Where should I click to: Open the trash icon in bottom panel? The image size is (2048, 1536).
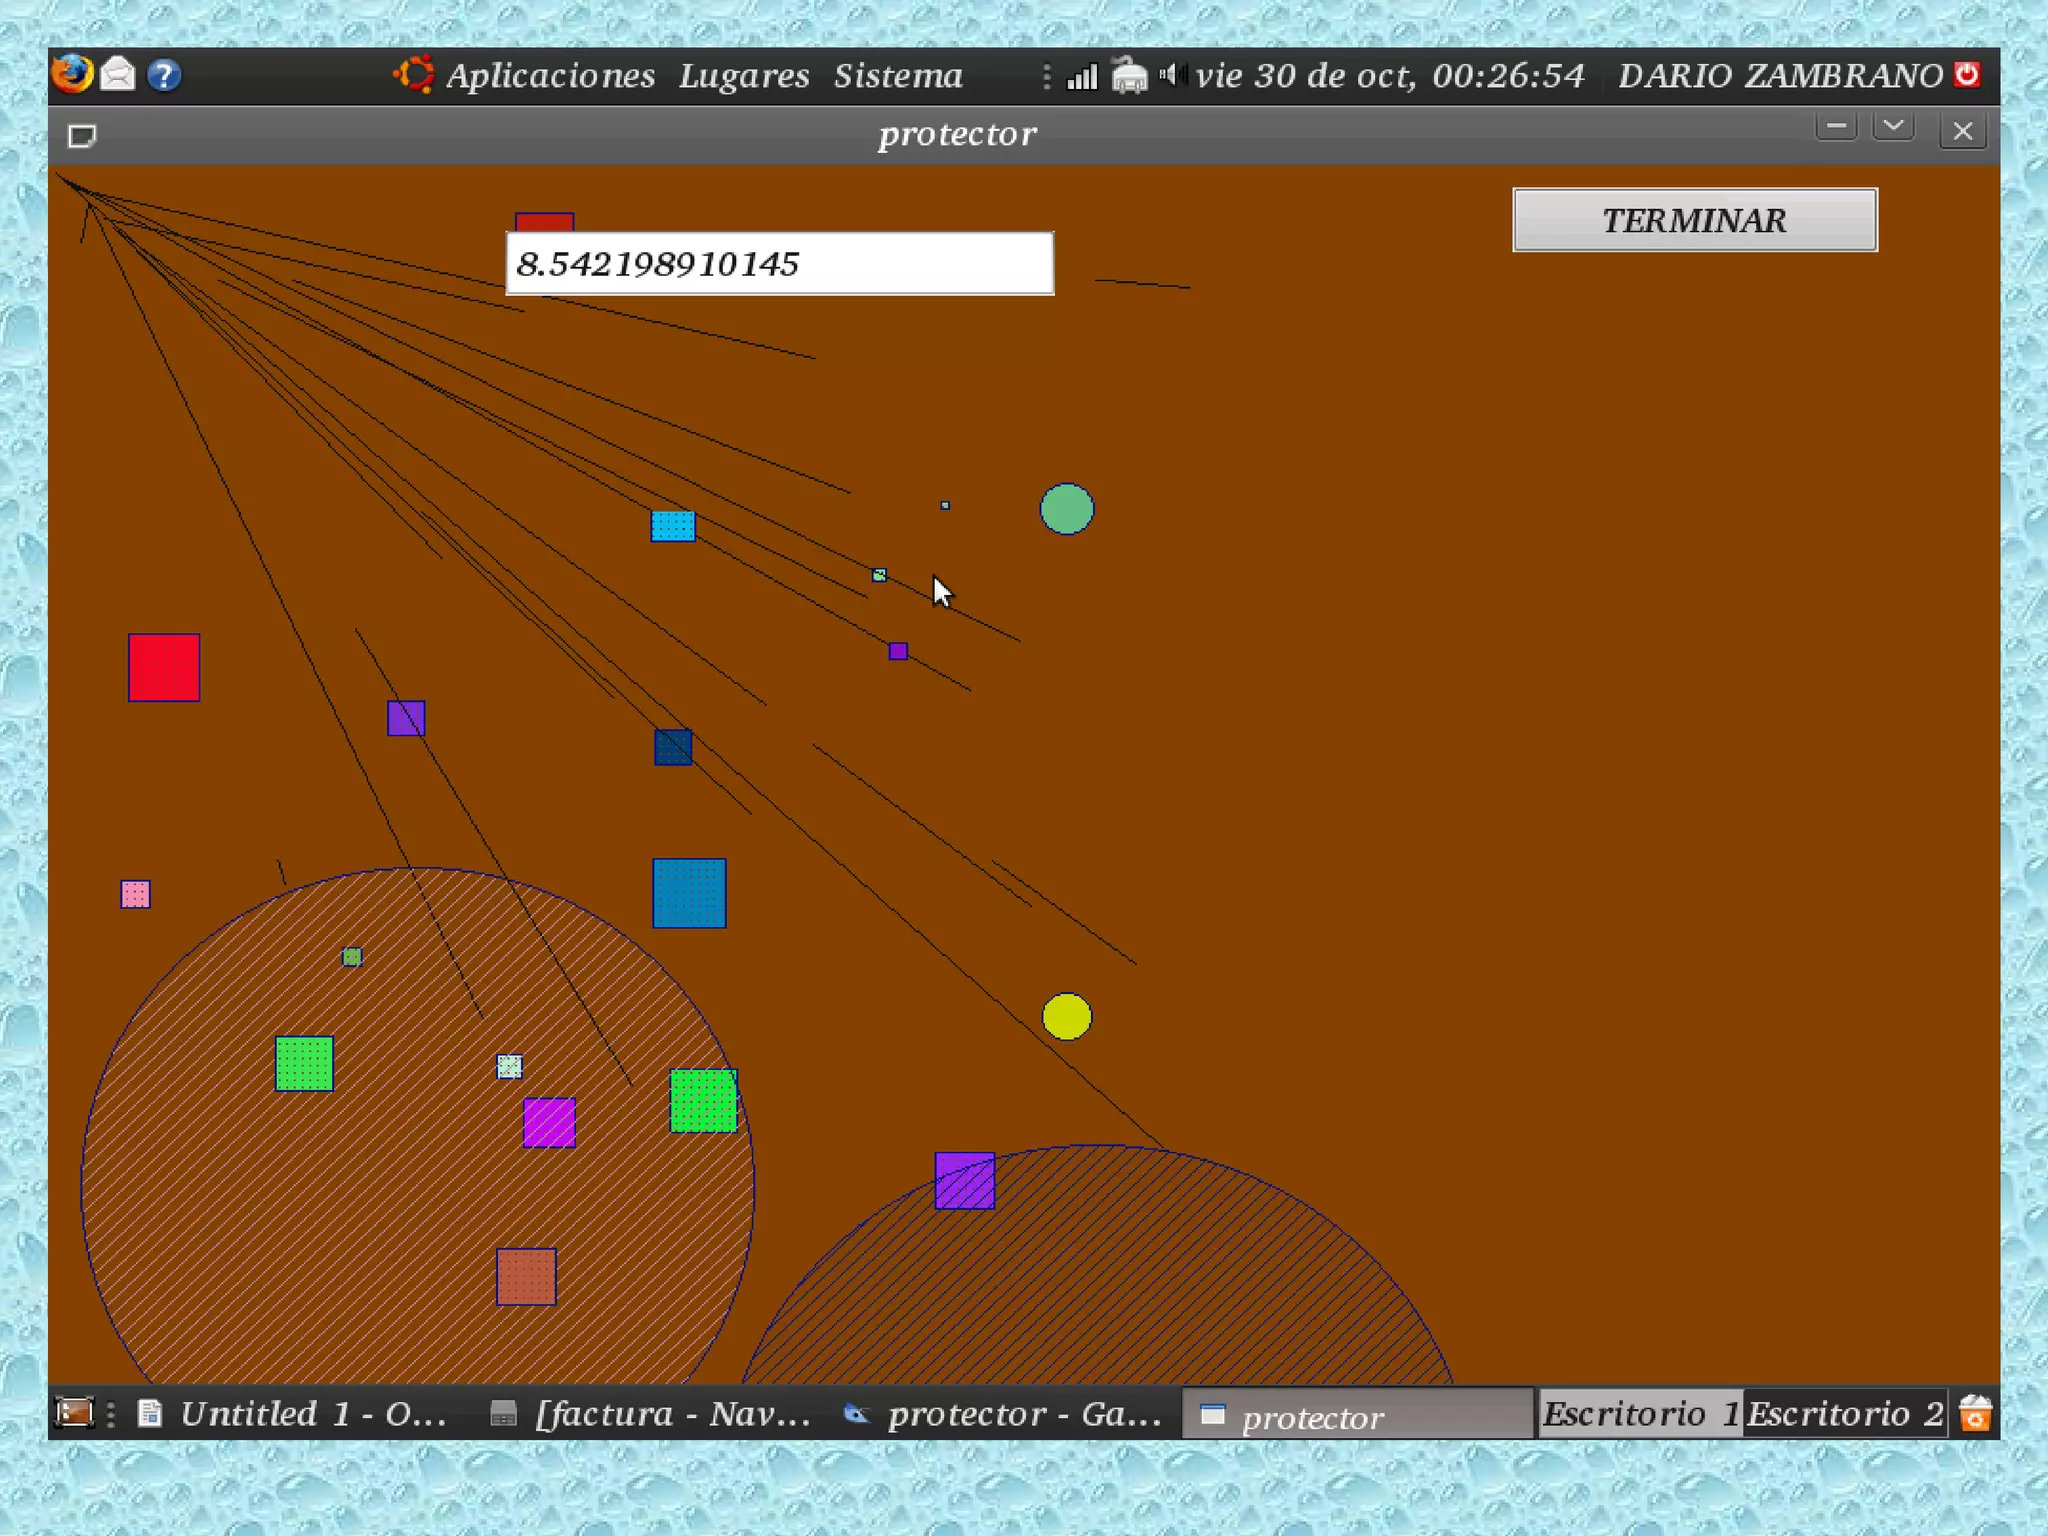point(1975,1414)
